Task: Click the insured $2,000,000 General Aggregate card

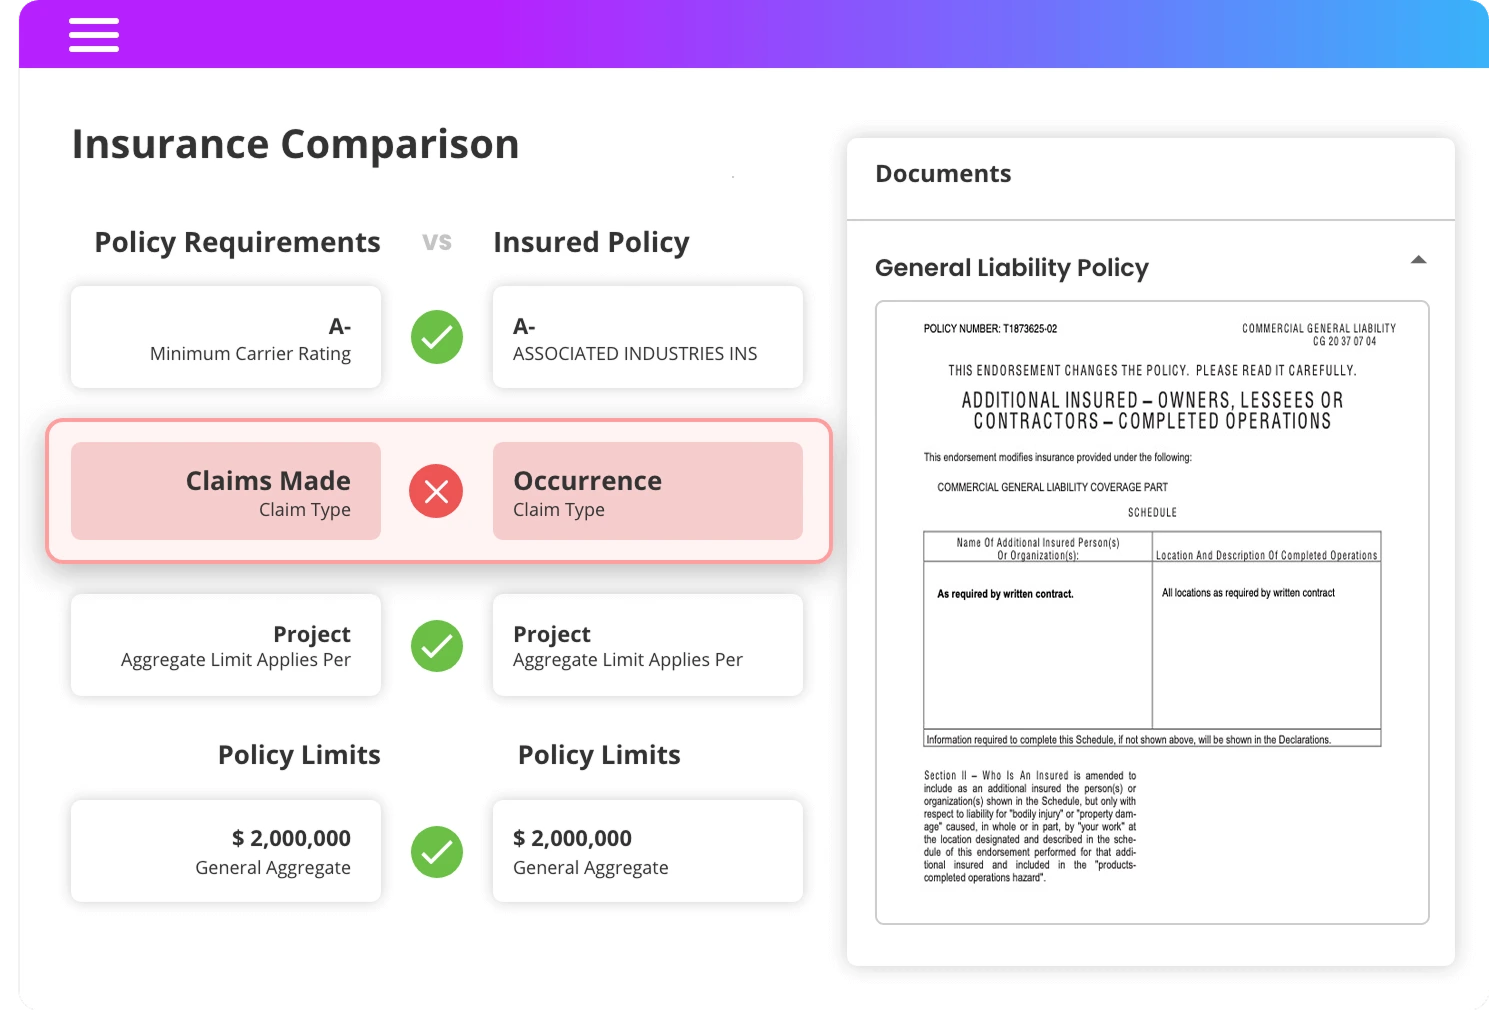Action: click(x=647, y=851)
